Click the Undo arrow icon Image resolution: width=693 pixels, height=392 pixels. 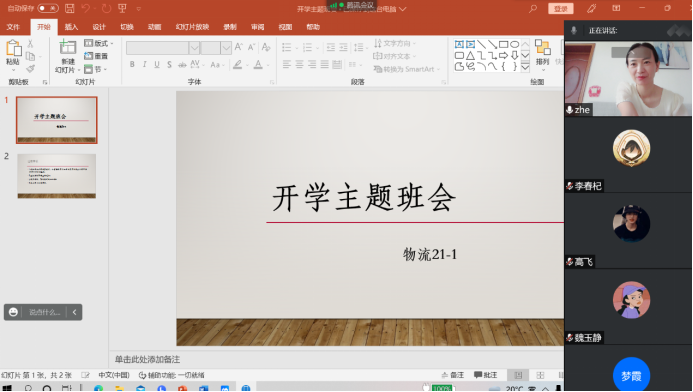86,8
